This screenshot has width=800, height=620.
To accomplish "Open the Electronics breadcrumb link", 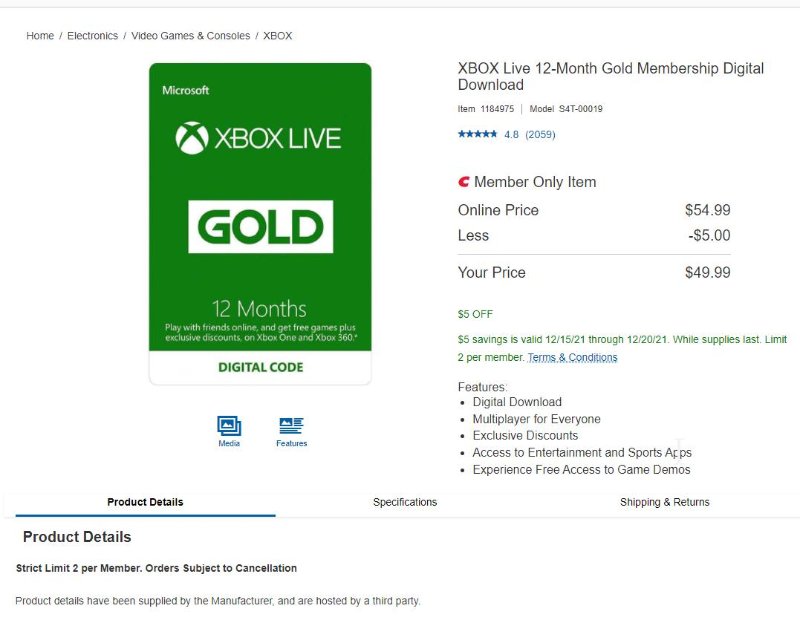I will coord(92,36).
